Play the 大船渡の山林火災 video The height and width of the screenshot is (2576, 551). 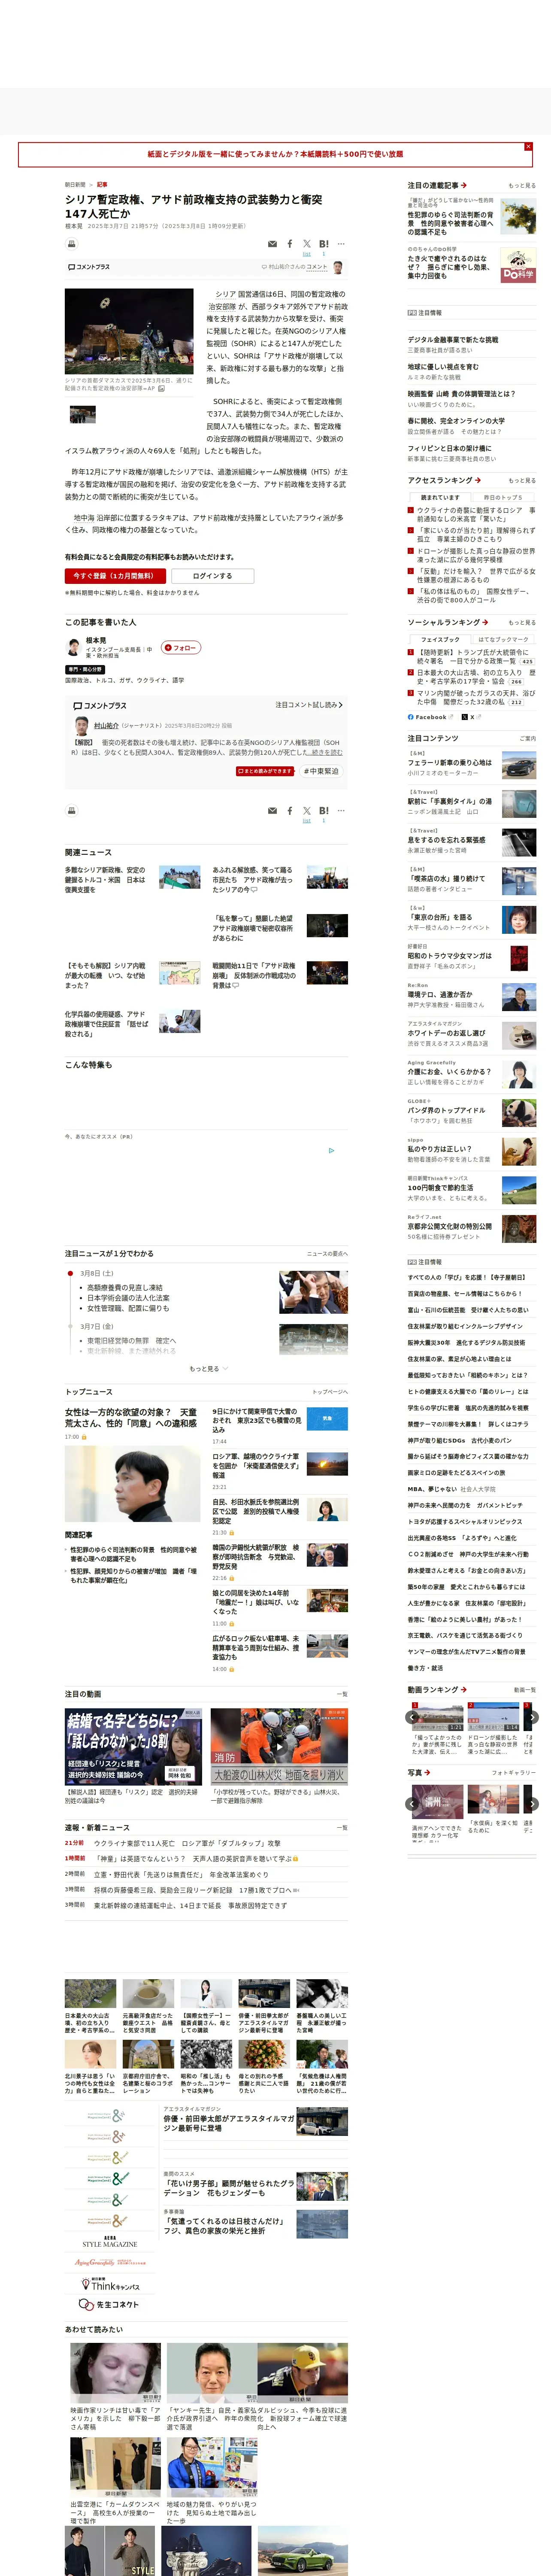(x=279, y=1746)
